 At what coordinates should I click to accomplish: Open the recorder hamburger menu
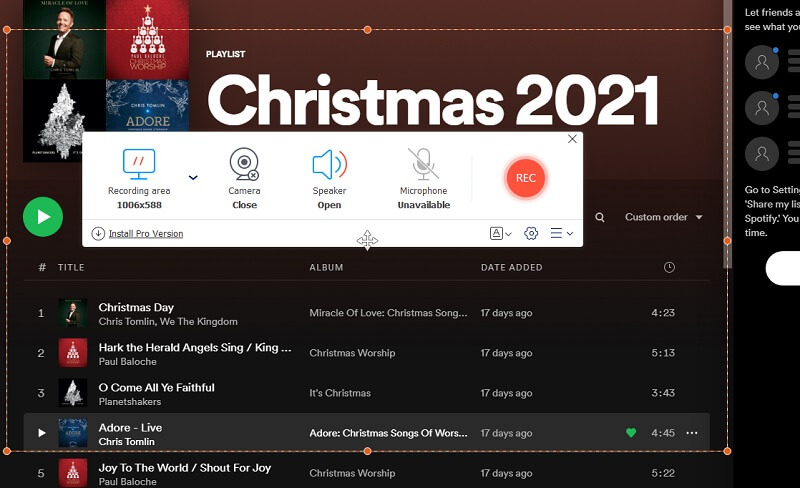561,233
